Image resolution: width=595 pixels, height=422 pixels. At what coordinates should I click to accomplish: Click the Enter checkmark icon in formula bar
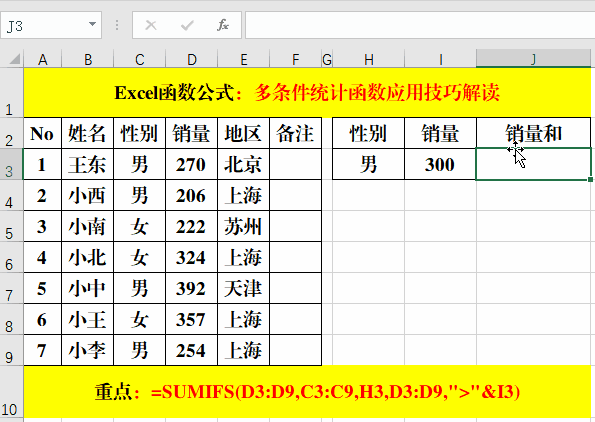(187, 25)
